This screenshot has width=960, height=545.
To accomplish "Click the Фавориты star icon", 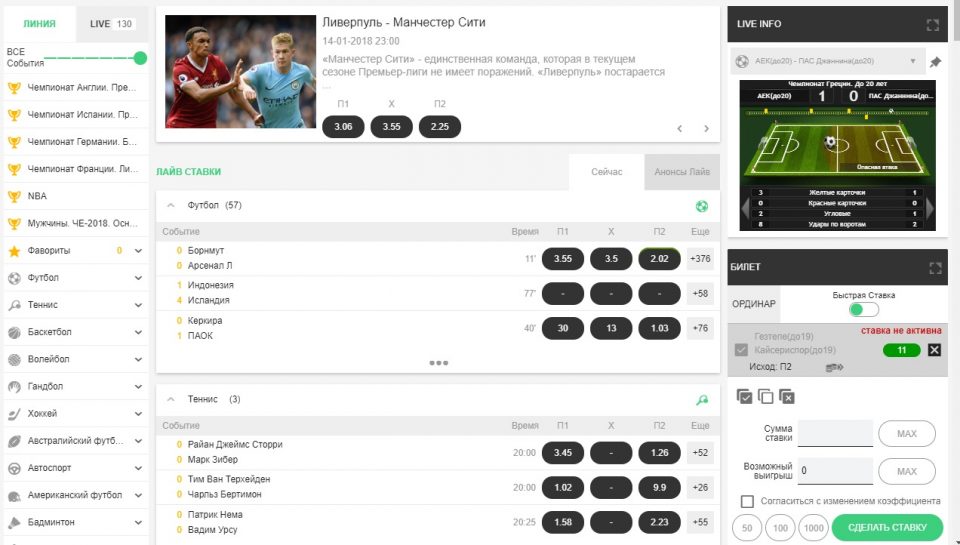I will point(14,250).
